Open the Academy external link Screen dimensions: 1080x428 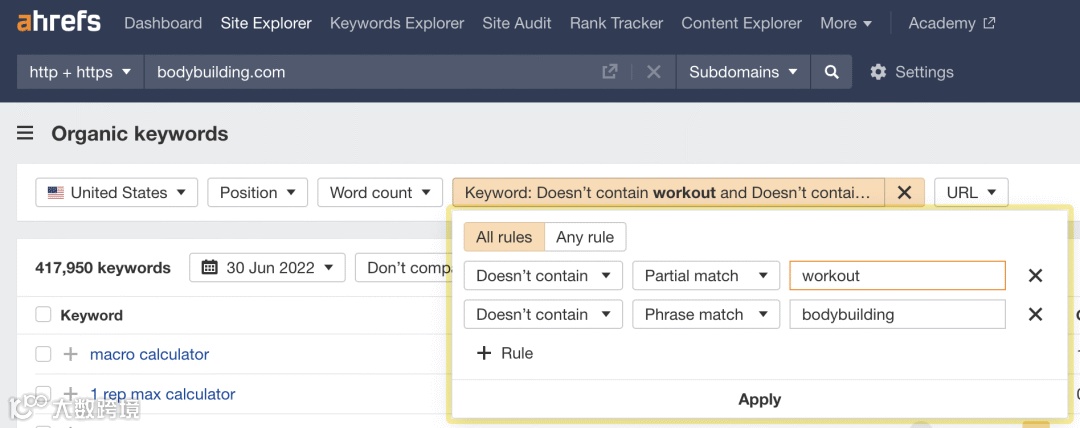pyautogui.click(x=951, y=23)
